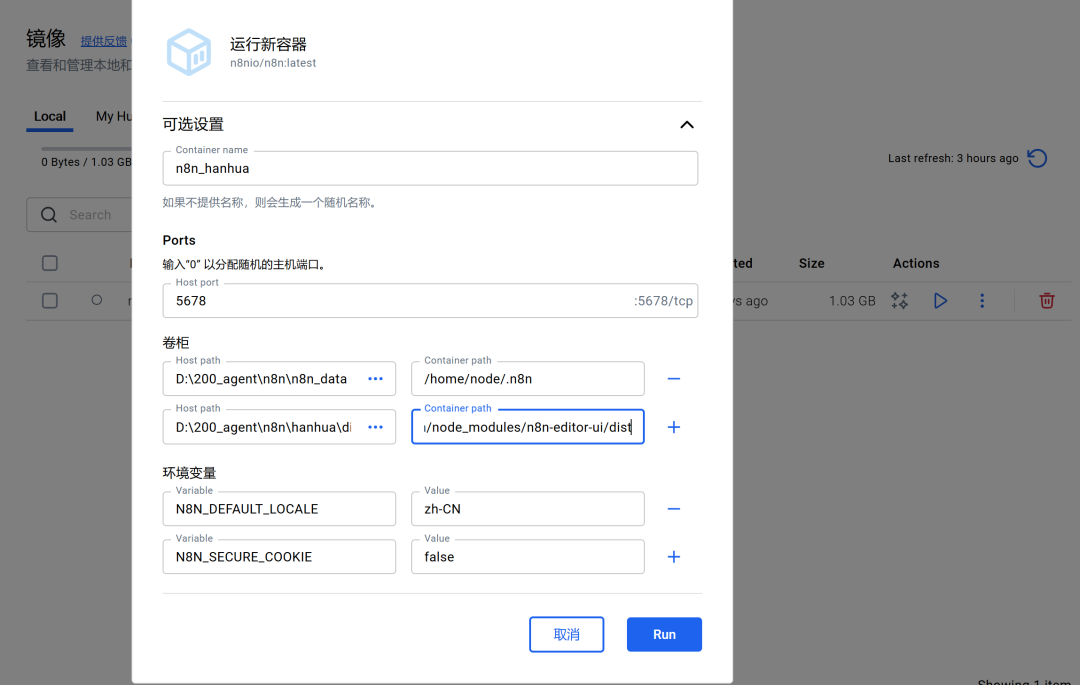Remove the /home/node/.n8n volume row
Viewport: 1080px width, 685px height.
pos(674,379)
